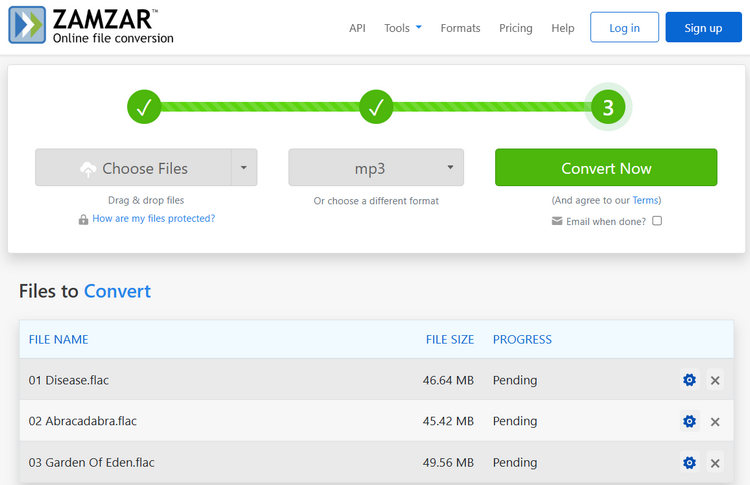Click the FILE SIZE column header
The width and height of the screenshot is (750, 485).
[x=450, y=340]
